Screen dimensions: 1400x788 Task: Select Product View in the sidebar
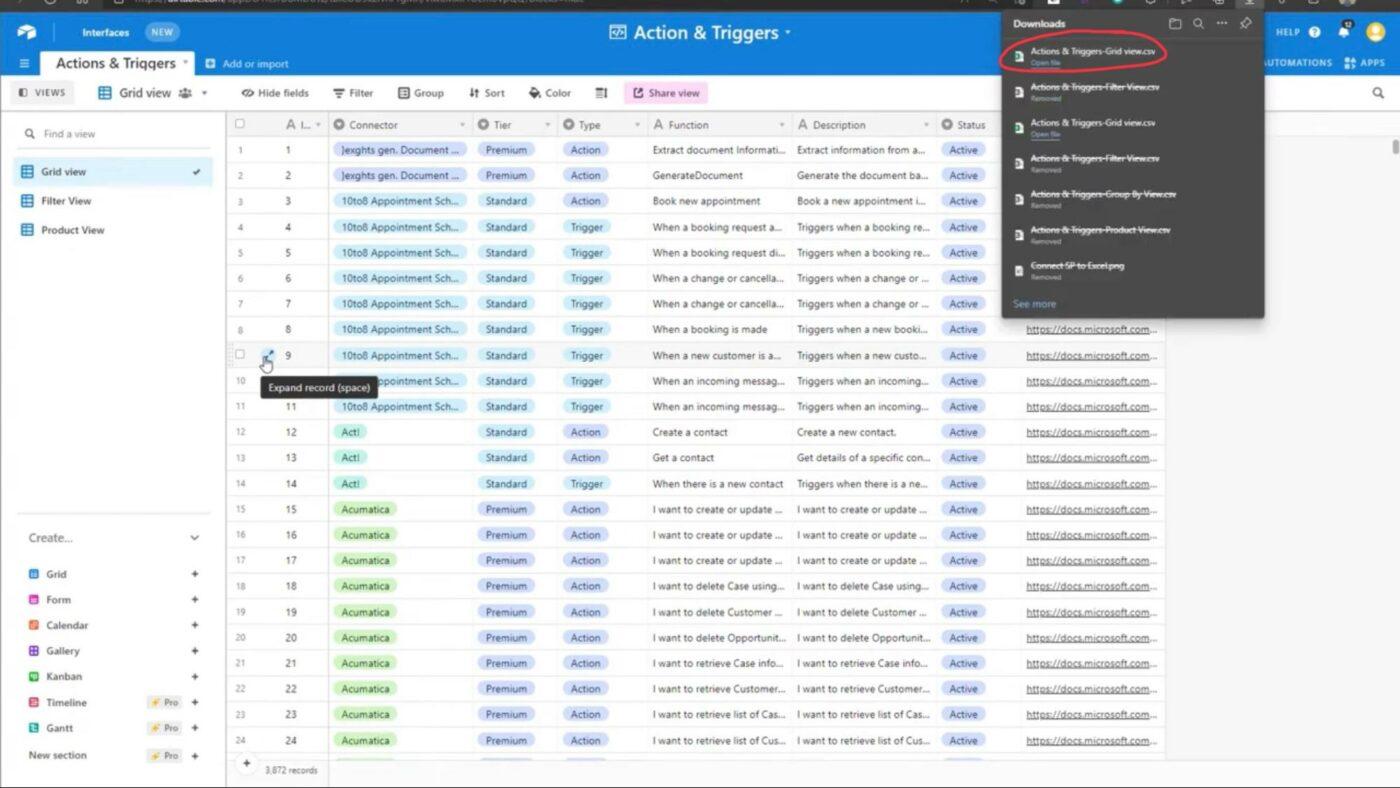click(72, 230)
